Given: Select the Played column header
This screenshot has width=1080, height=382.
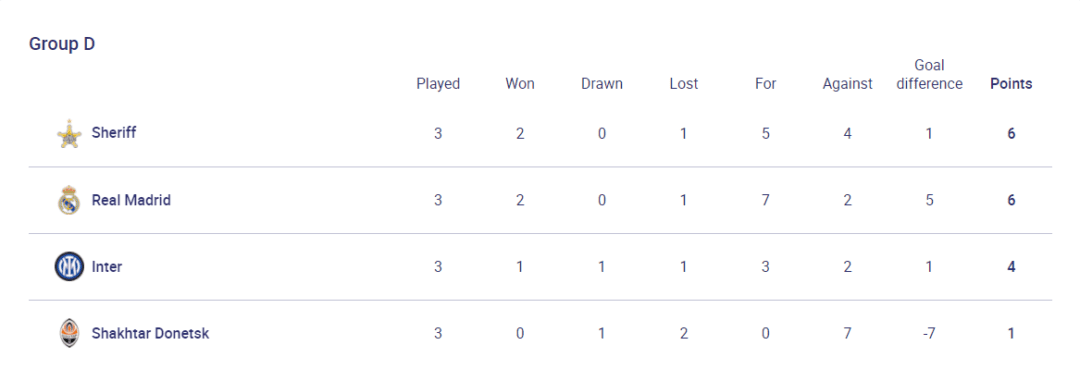Looking at the screenshot, I should 438,84.
